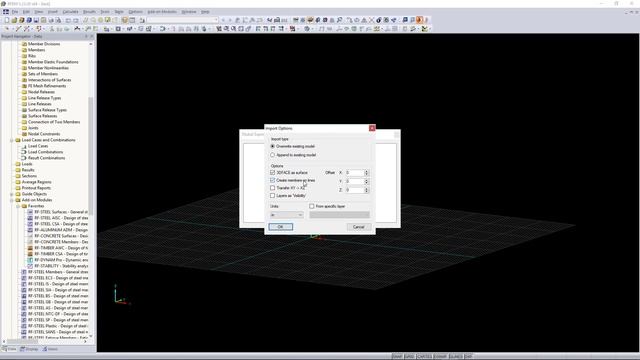Screen dimensions: 640x360
Task: Select Sets of Members tree item
Action: [x=43, y=74]
